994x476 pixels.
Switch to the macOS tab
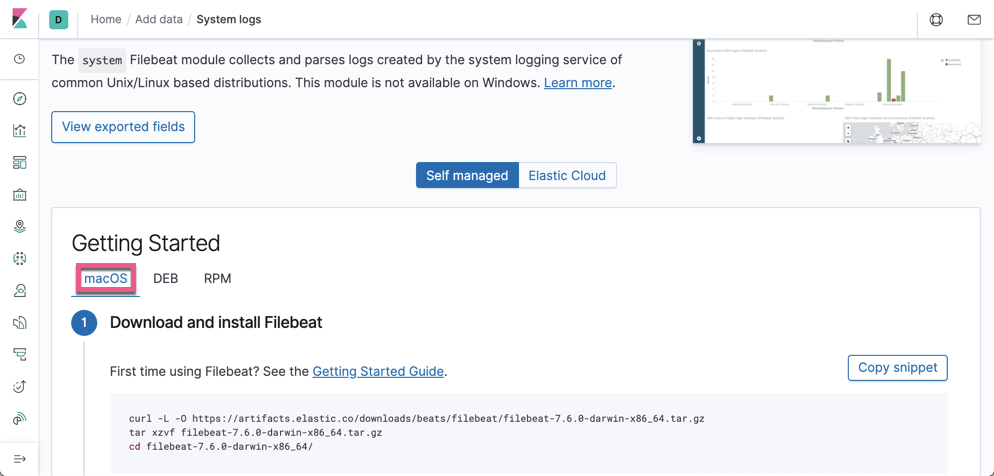pyautogui.click(x=106, y=278)
